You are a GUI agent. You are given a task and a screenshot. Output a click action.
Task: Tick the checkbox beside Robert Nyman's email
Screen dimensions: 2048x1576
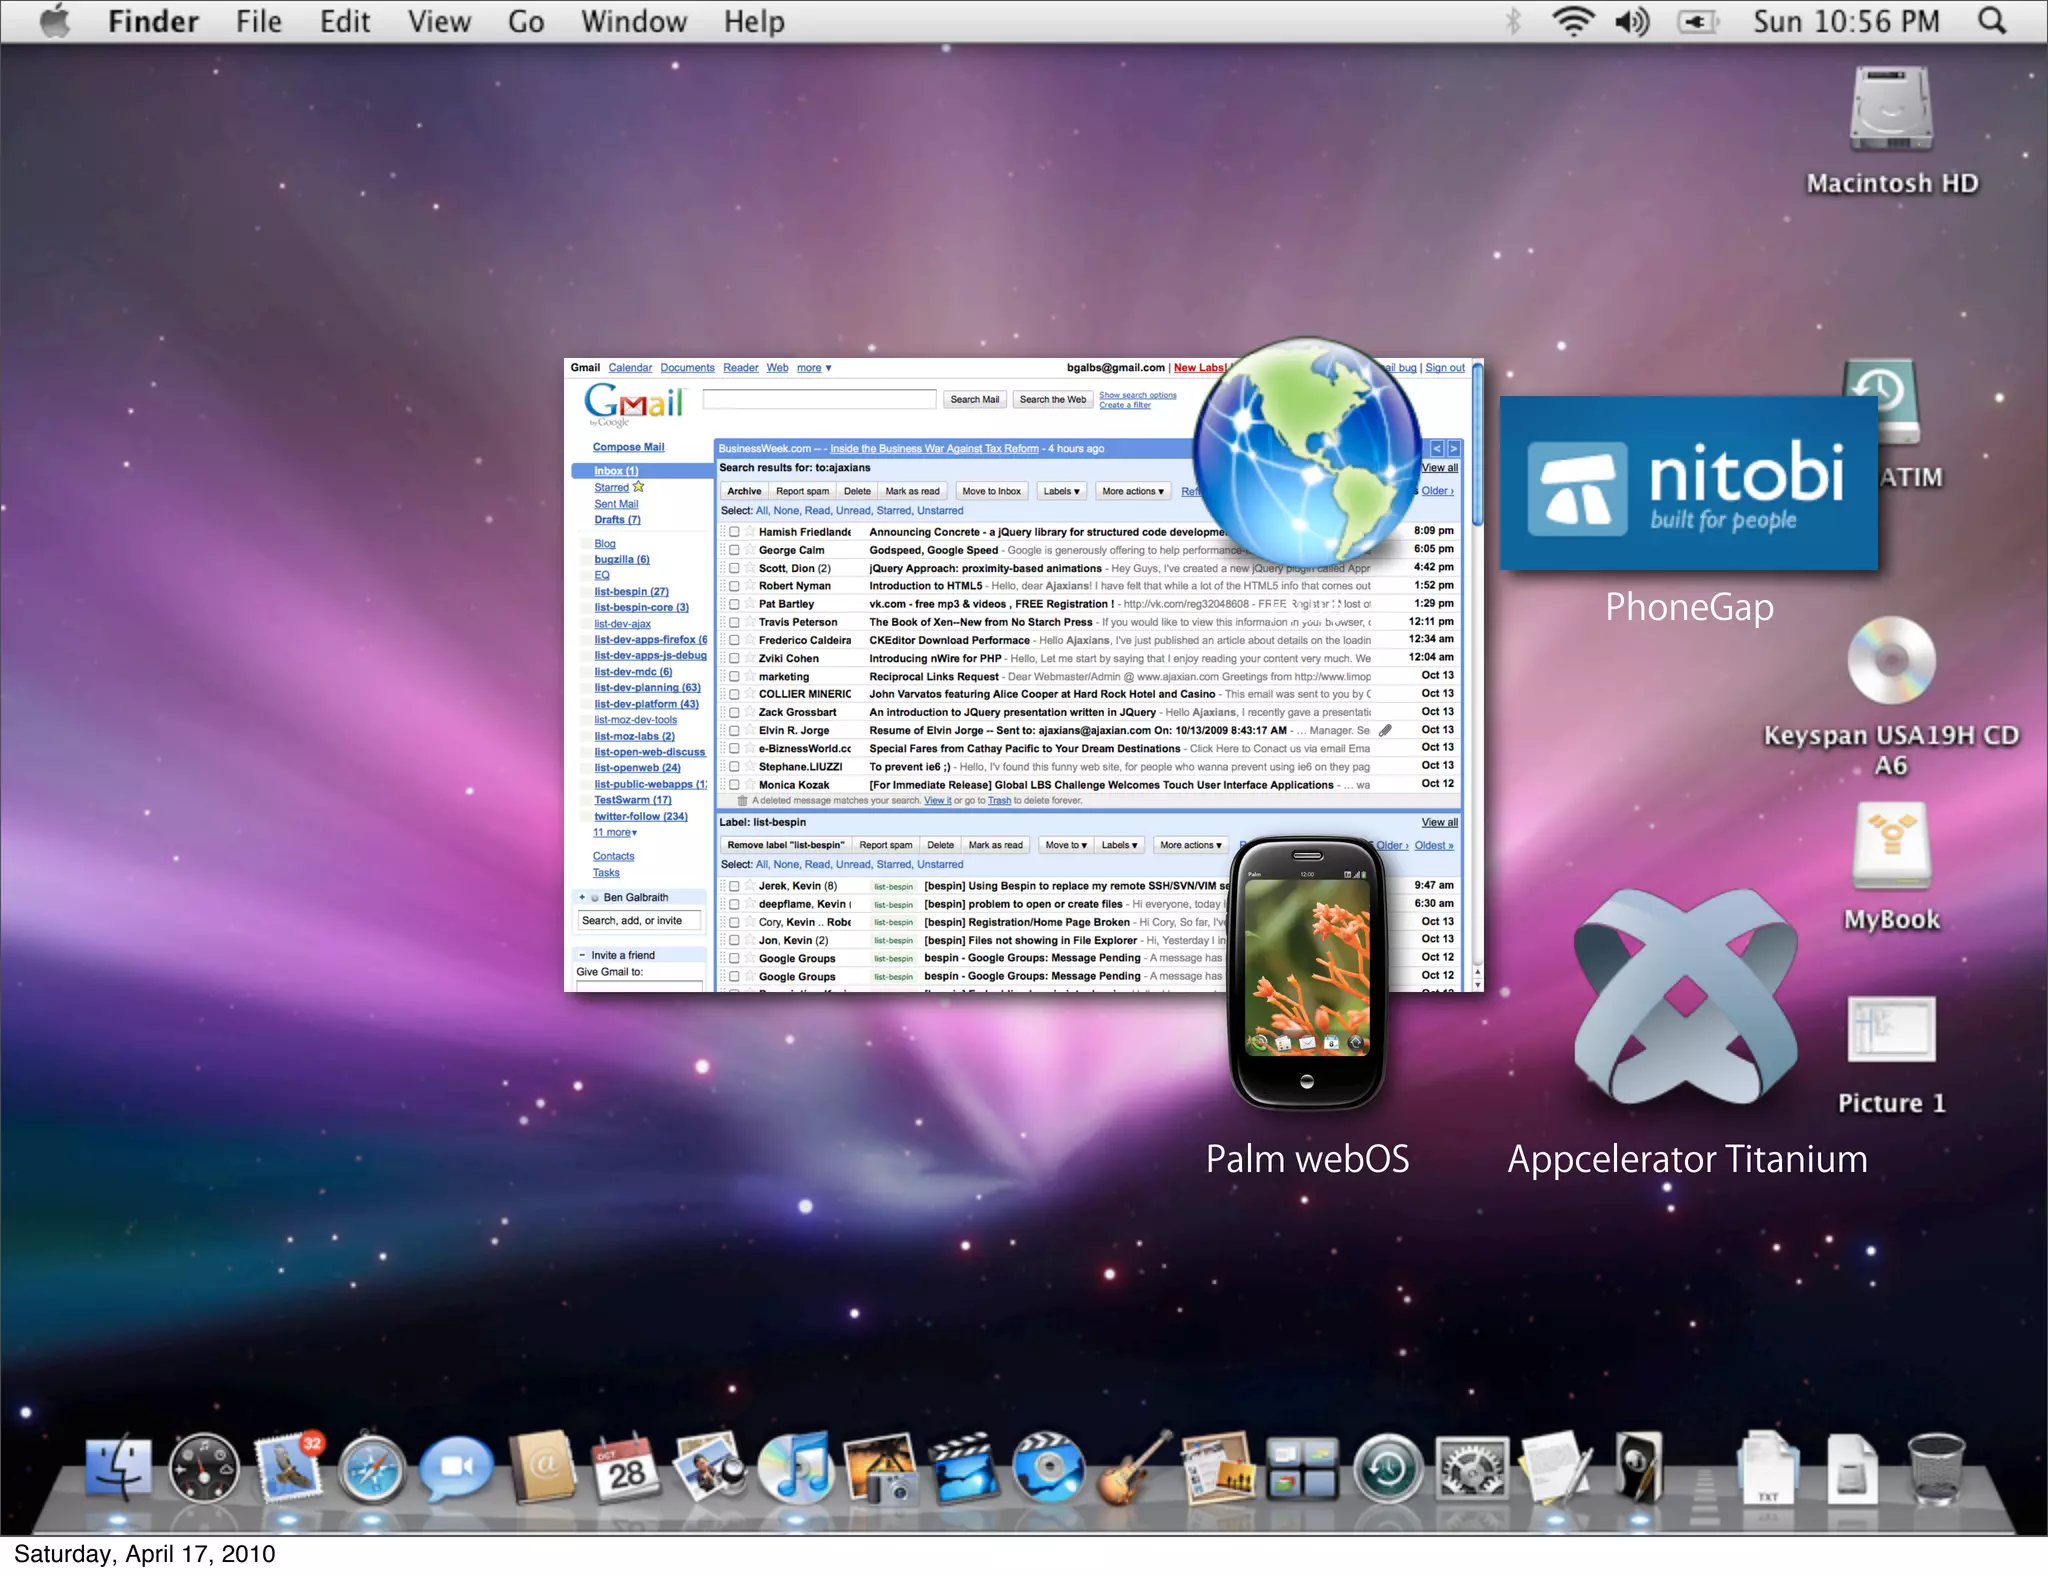tap(734, 586)
